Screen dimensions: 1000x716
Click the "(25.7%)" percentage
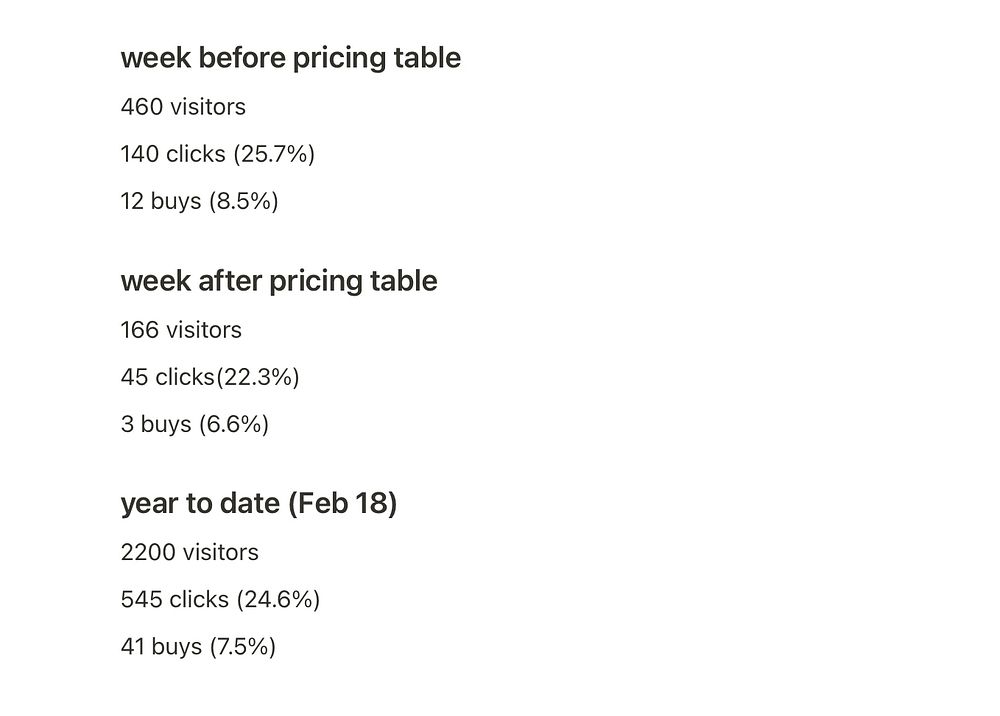coord(273,154)
